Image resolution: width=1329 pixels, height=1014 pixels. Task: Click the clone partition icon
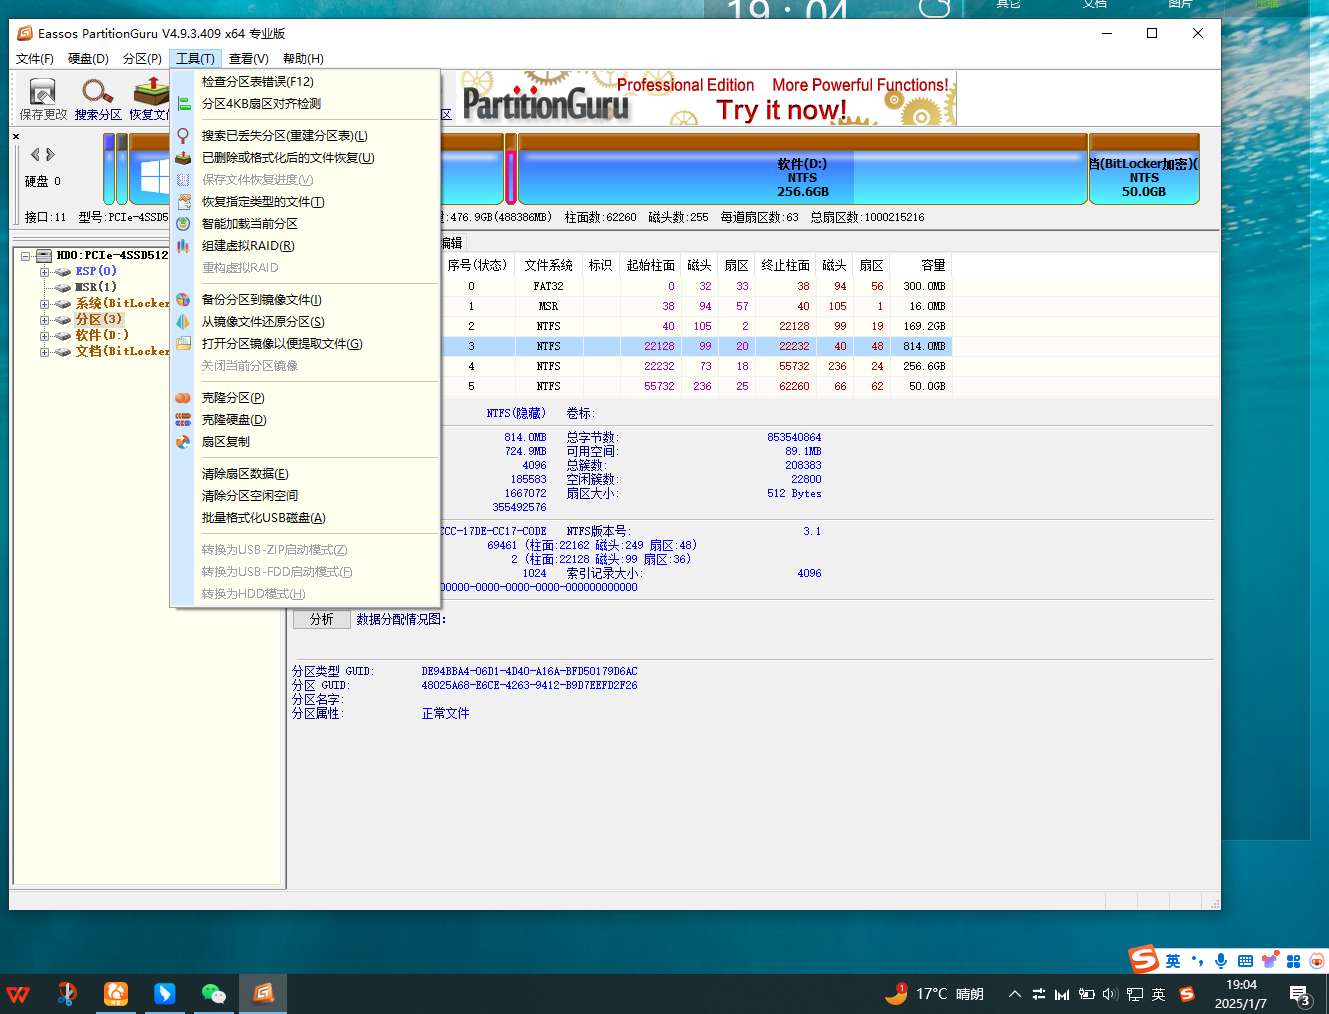click(x=183, y=398)
